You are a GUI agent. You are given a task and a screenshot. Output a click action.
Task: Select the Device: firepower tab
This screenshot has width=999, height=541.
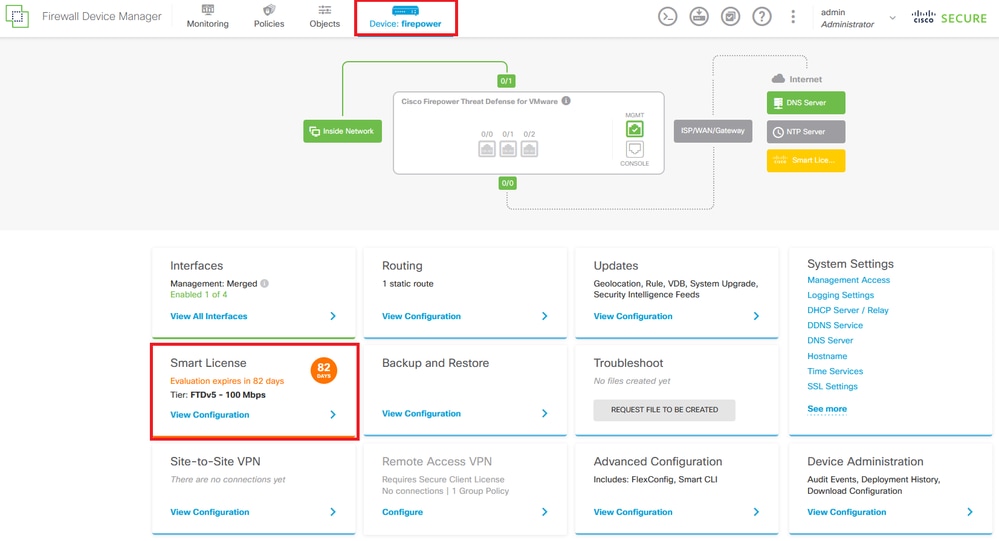405,18
